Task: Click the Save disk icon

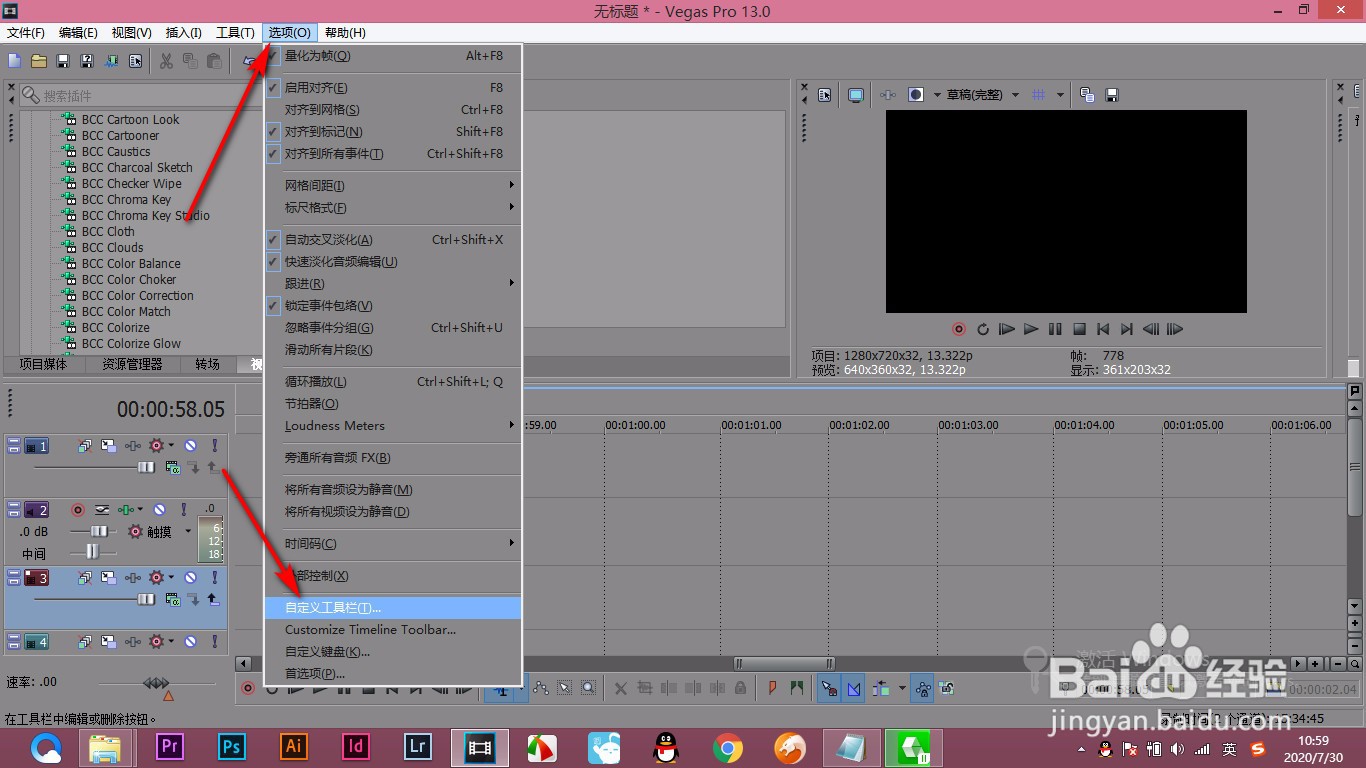Action: click(x=63, y=61)
